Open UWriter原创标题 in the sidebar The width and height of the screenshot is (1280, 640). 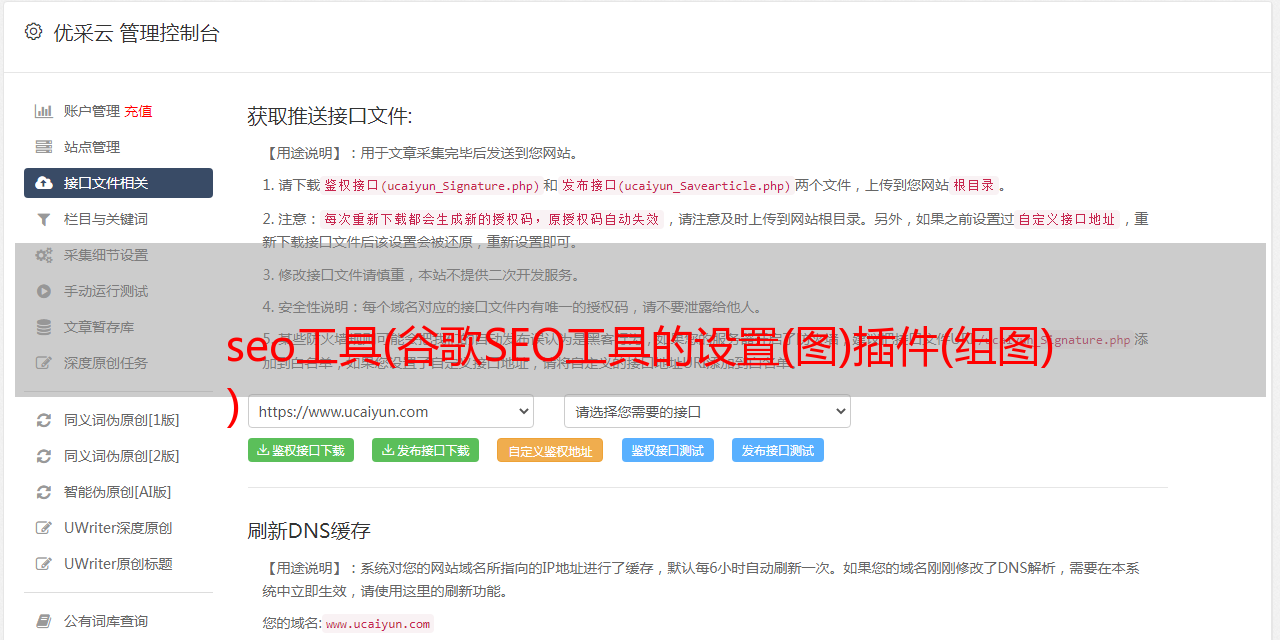point(118,564)
